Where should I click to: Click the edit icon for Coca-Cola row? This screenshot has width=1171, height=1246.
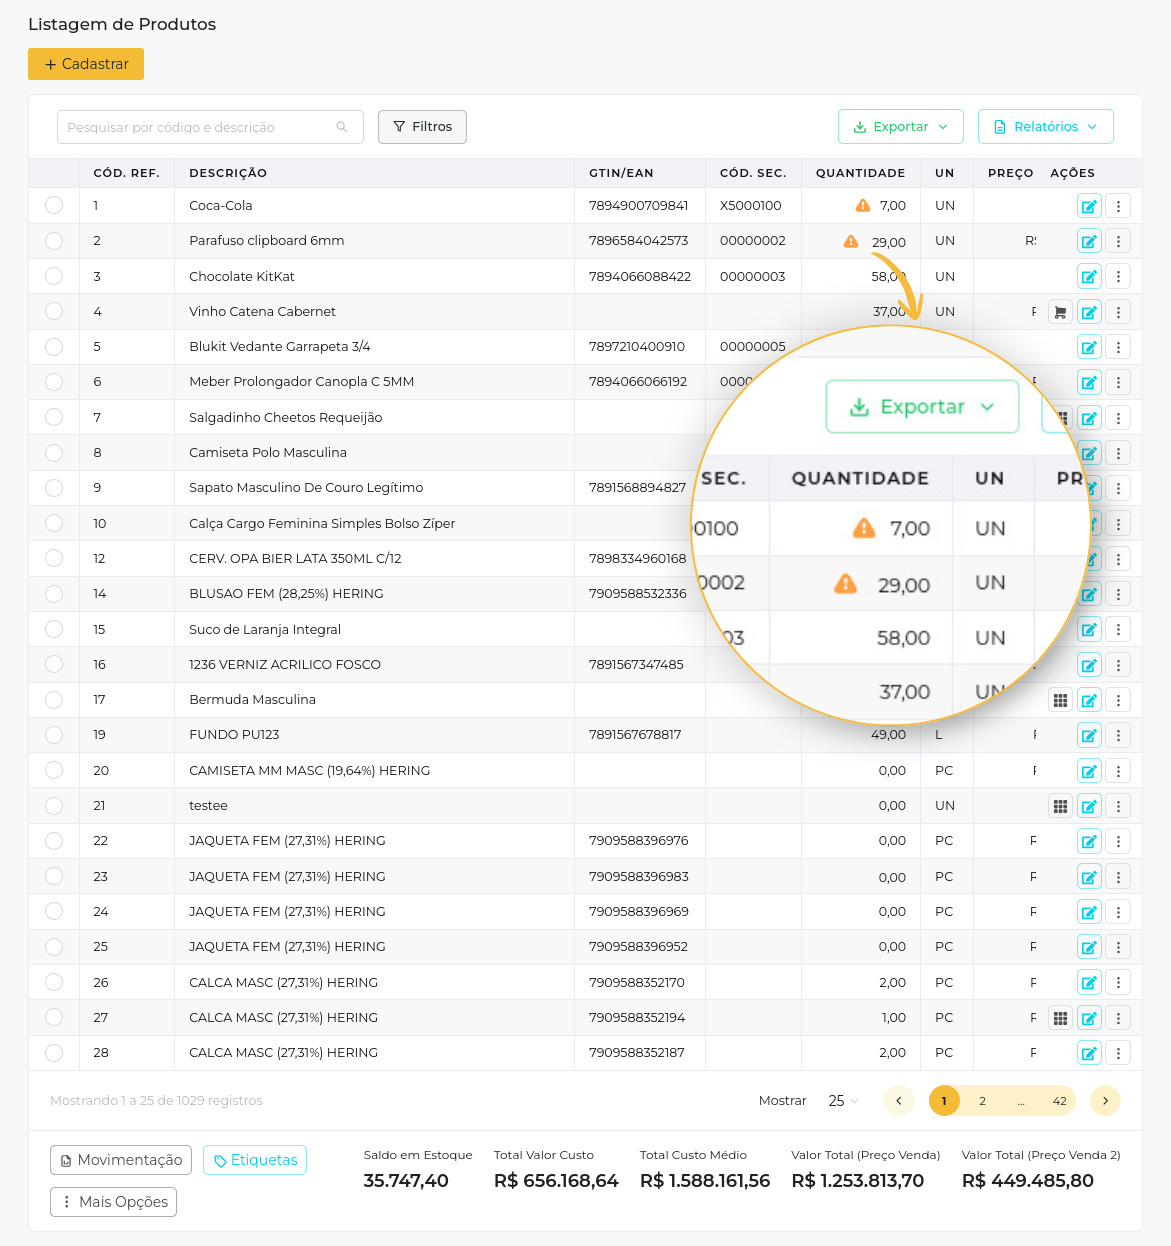(x=1089, y=206)
